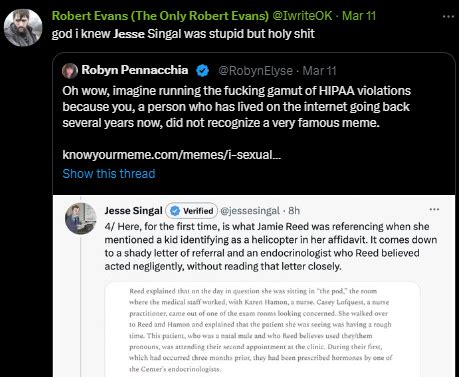Open the Mar 11 timestamp on Robert Evans tweet
Image resolution: width=459 pixels, height=377 pixels.
pyautogui.click(x=359, y=16)
